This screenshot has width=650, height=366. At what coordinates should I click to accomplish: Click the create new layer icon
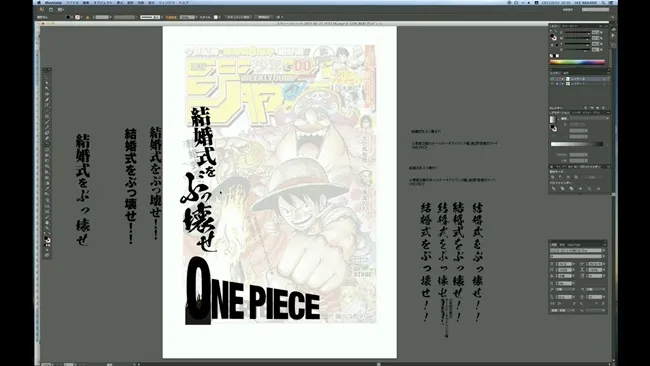[597, 108]
